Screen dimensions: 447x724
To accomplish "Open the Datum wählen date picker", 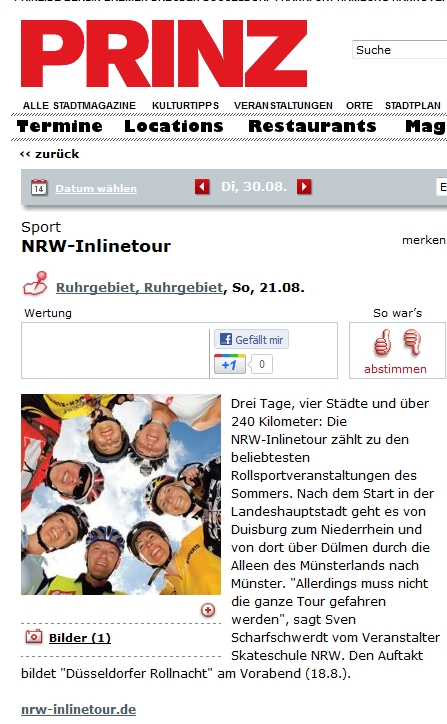I will [96, 188].
